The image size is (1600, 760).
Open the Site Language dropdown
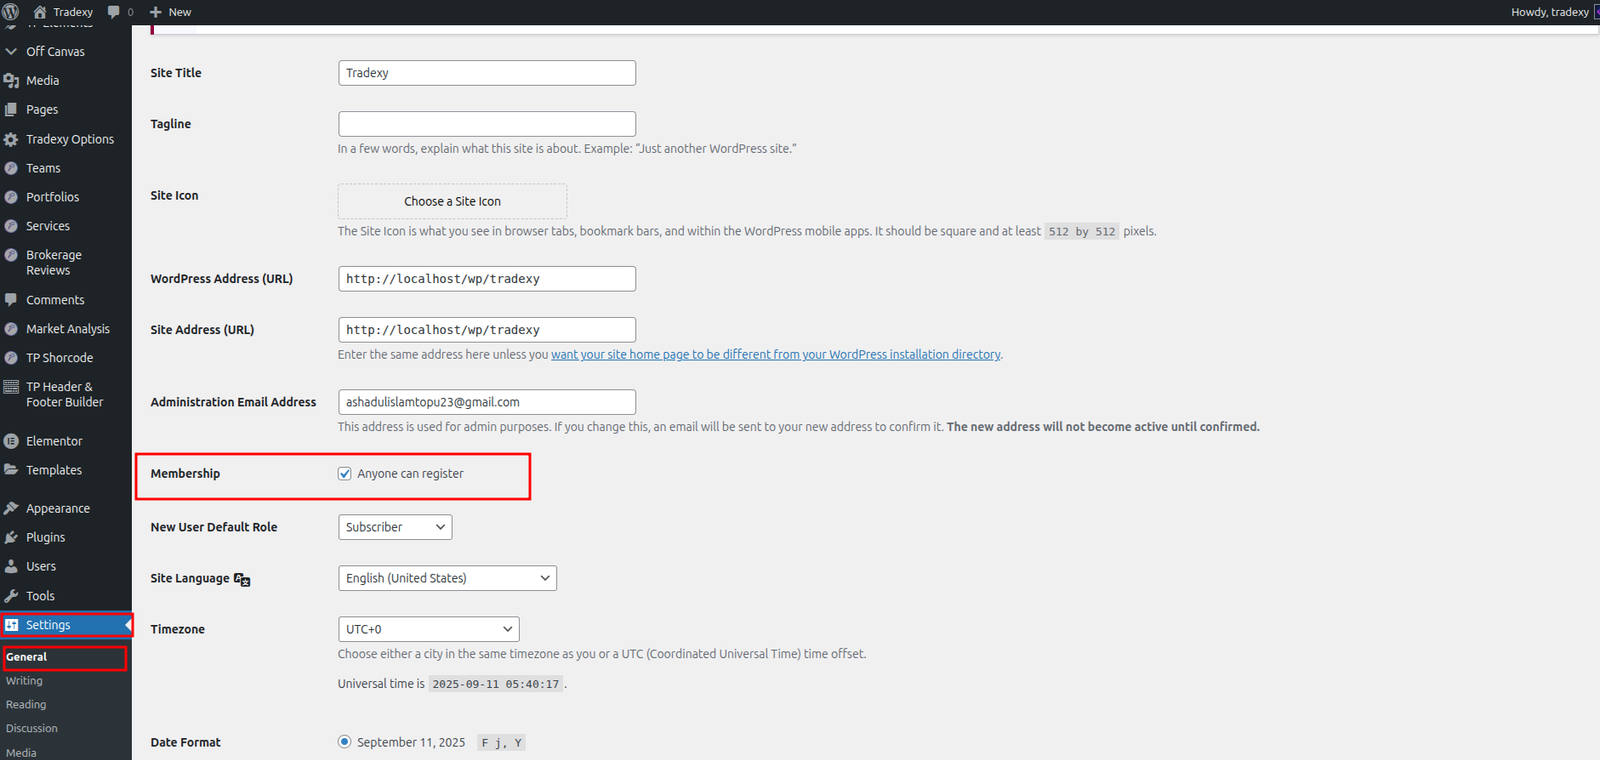[x=447, y=578]
